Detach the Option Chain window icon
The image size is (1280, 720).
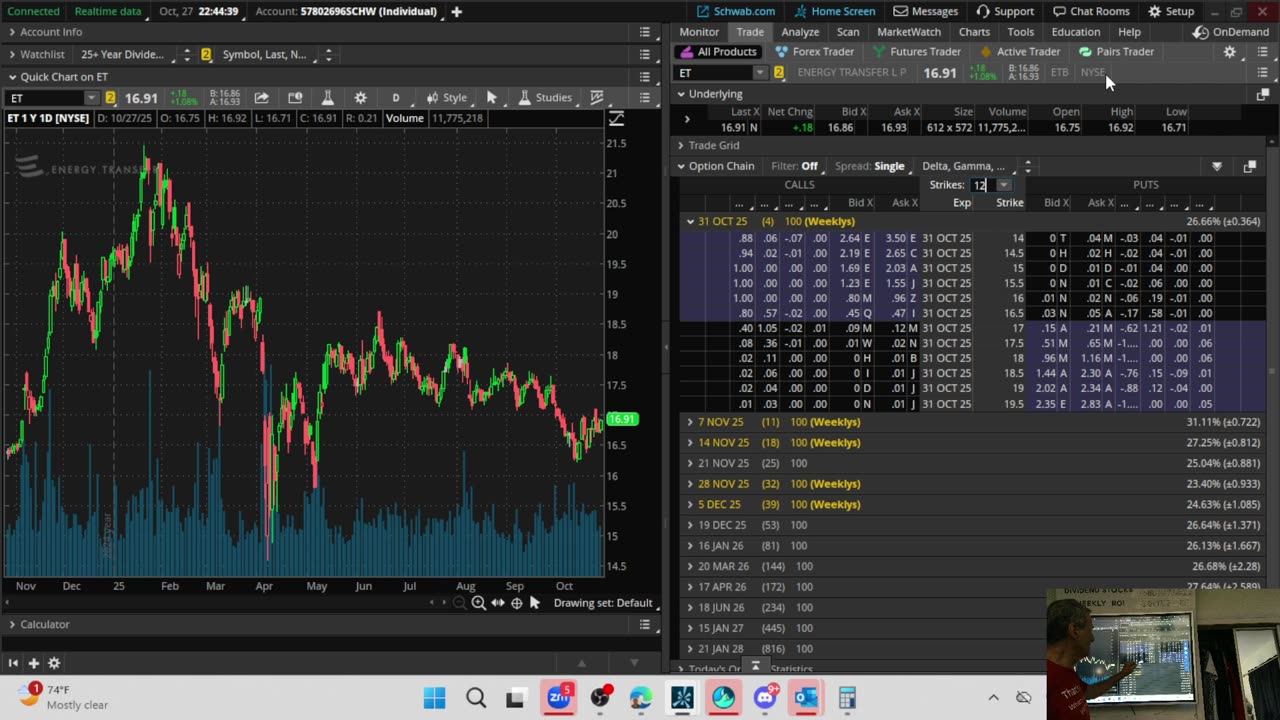(x=1249, y=167)
